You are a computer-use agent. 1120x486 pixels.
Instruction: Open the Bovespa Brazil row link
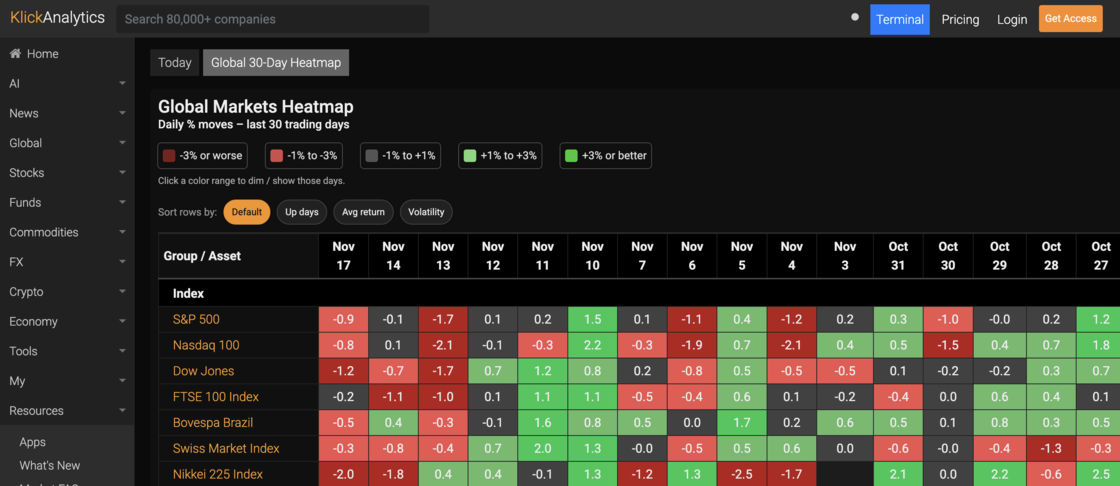point(213,422)
